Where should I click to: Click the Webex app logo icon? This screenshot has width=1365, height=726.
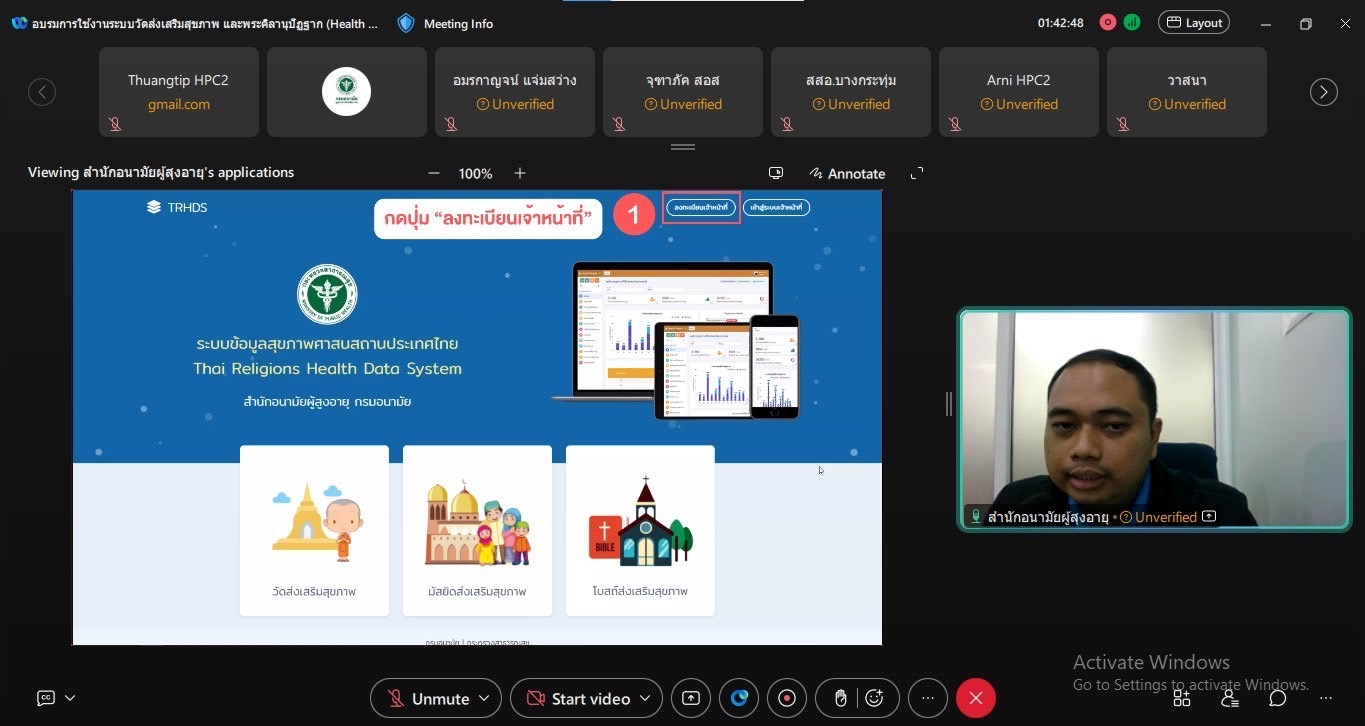pos(19,23)
